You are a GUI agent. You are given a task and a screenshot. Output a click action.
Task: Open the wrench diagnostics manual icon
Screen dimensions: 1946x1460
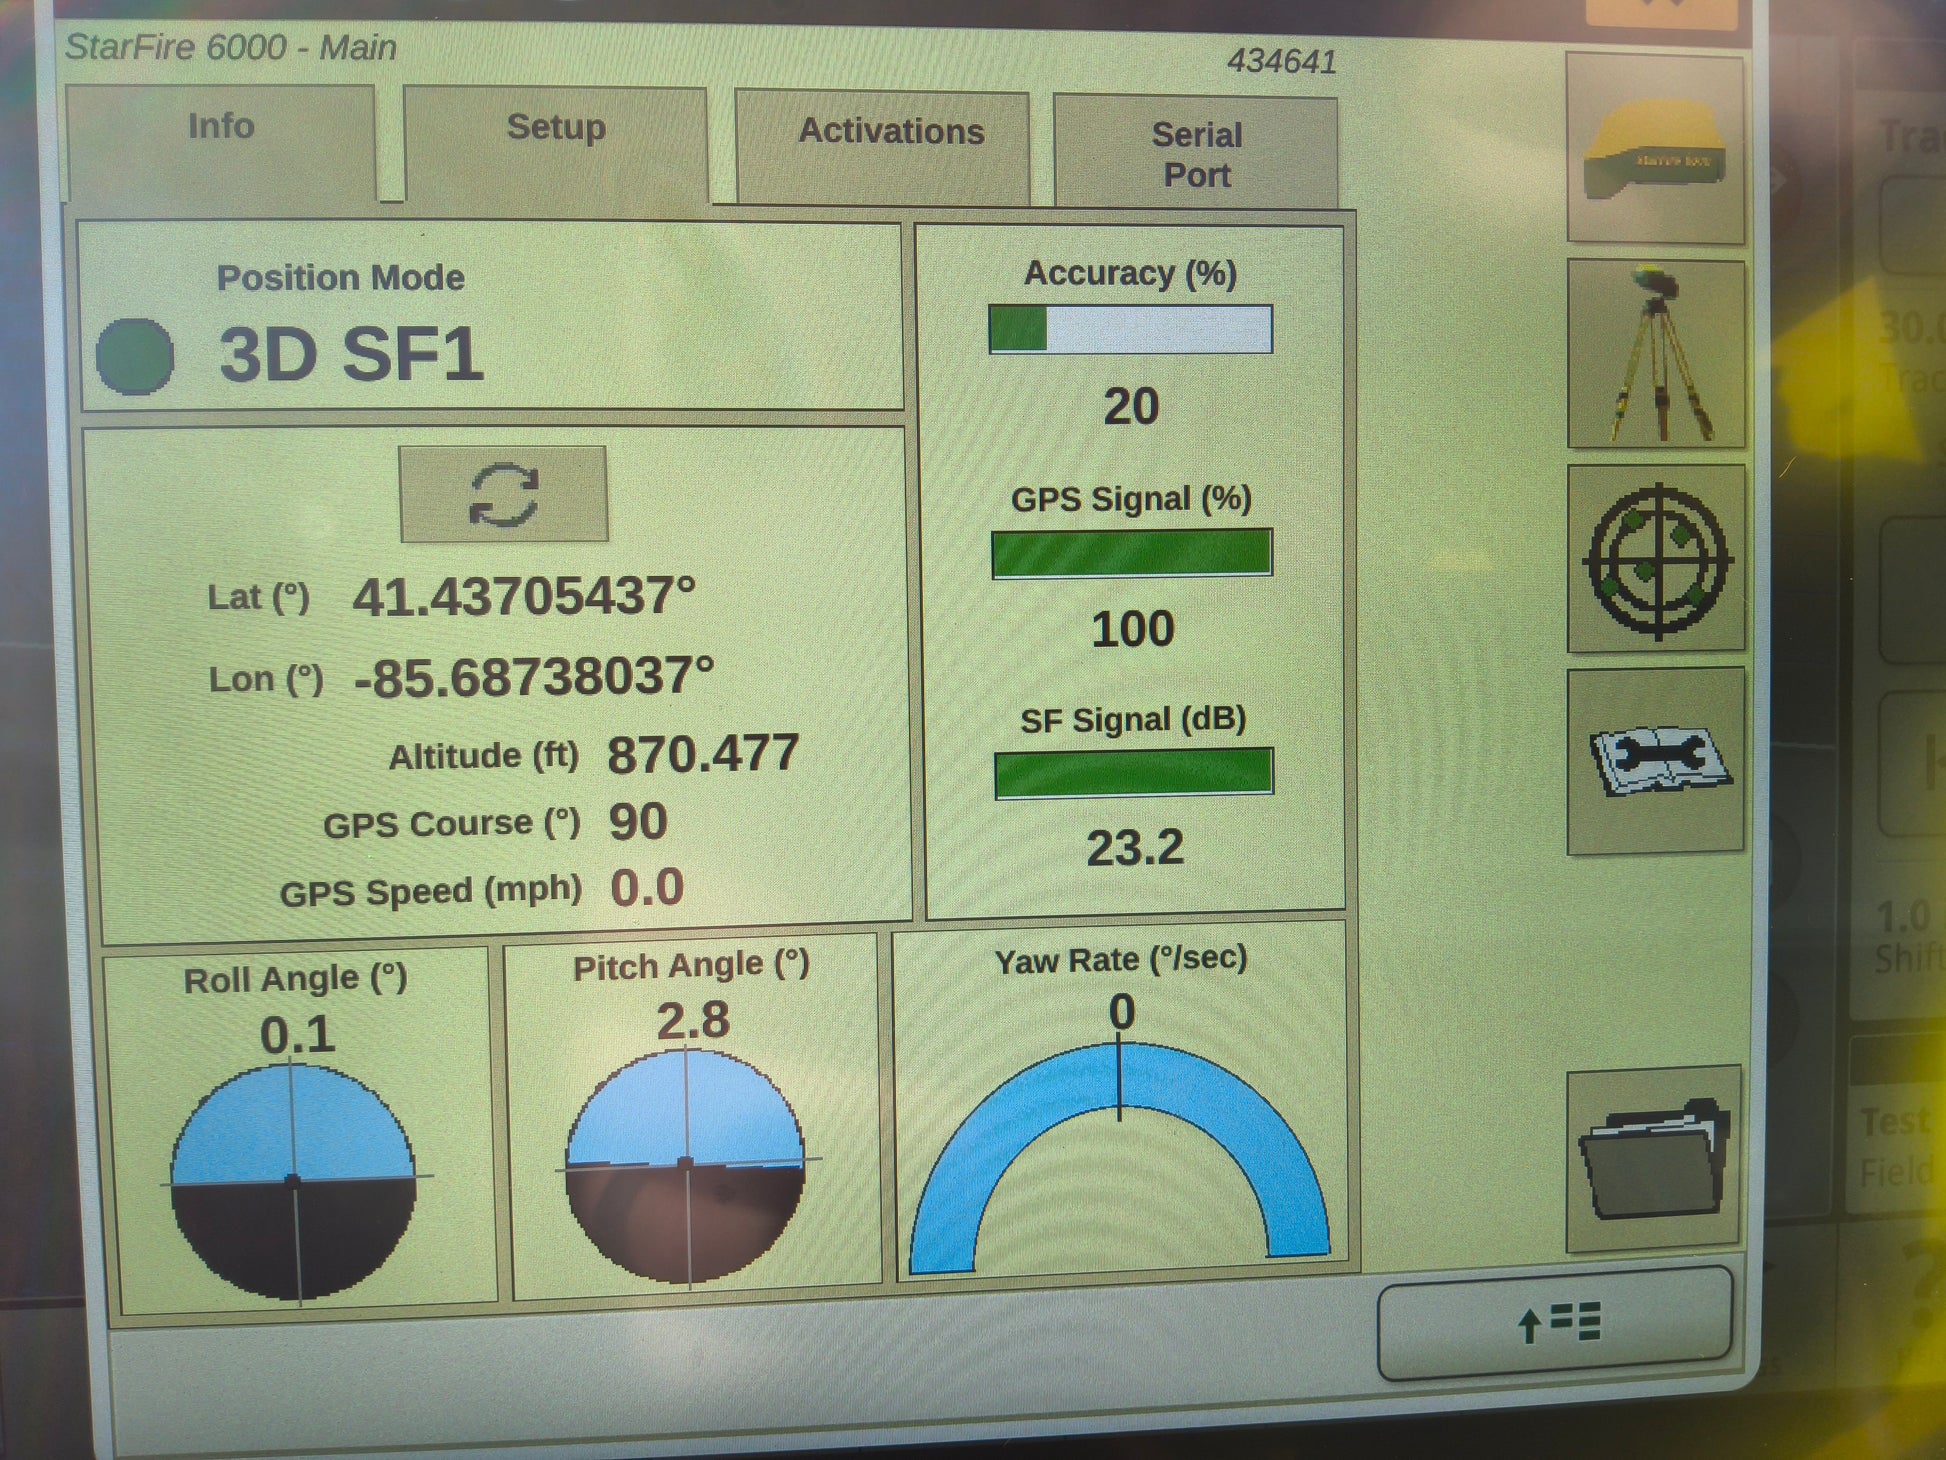coord(1657,760)
